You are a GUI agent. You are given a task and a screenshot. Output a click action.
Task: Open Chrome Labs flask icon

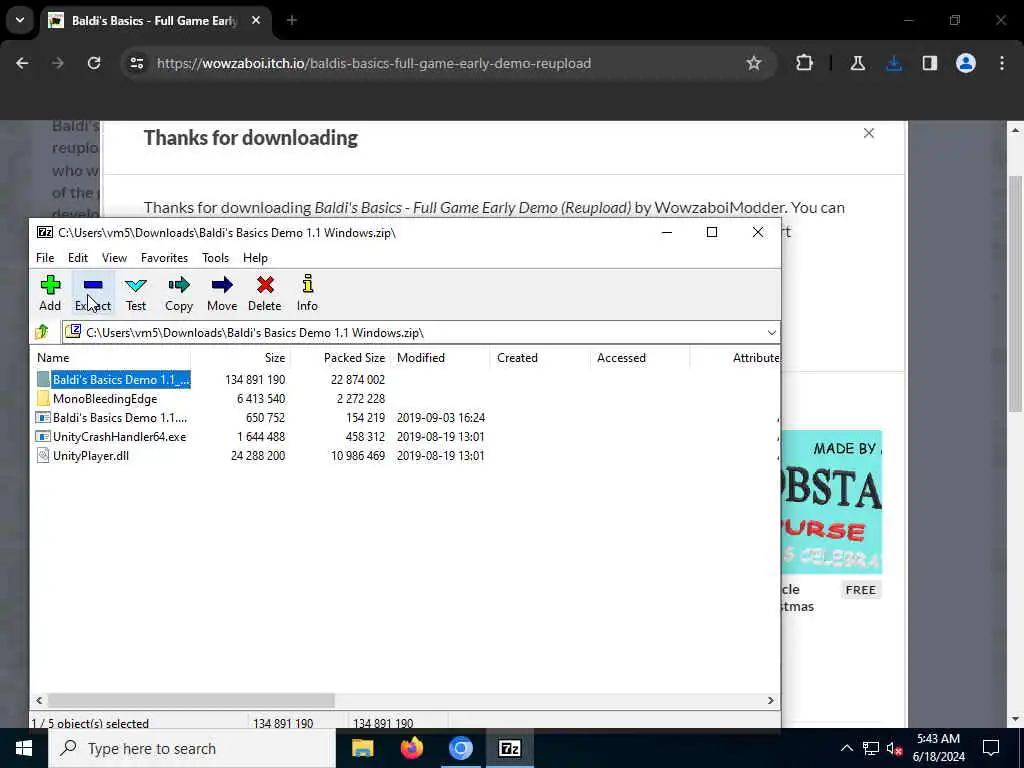coord(857,63)
